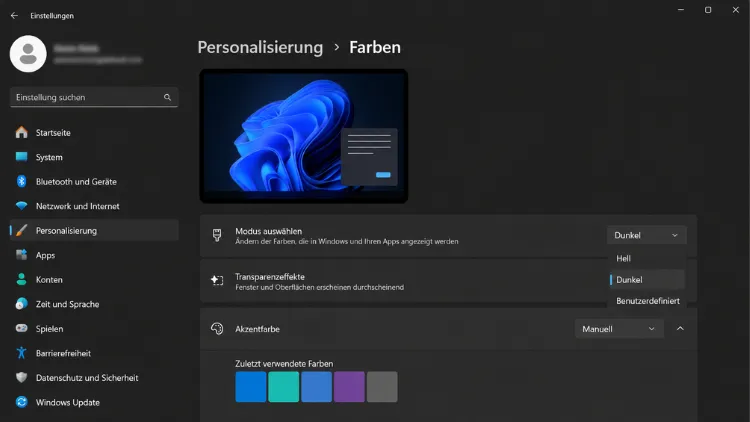The height and width of the screenshot is (422, 750).
Task: Pick the gray recent color swatch
Action: point(382,387)
